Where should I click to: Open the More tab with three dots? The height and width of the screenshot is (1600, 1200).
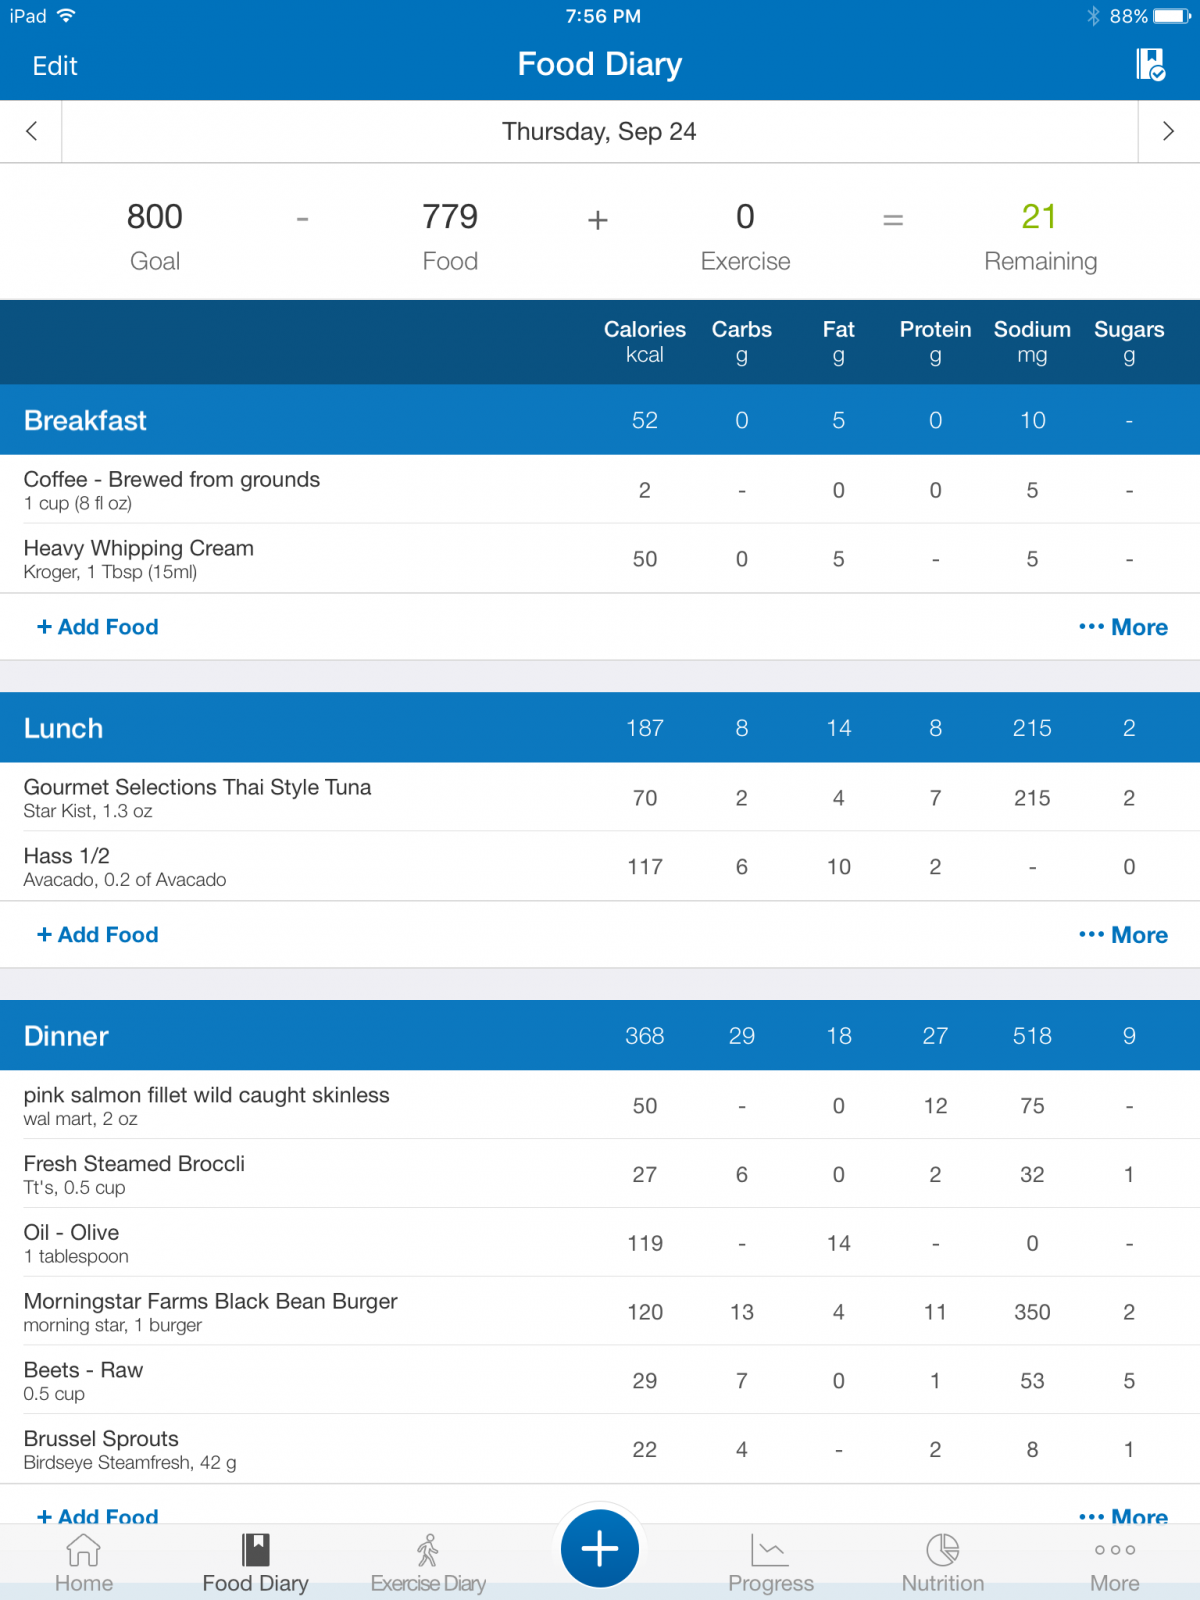(x=1115, y=1563)
